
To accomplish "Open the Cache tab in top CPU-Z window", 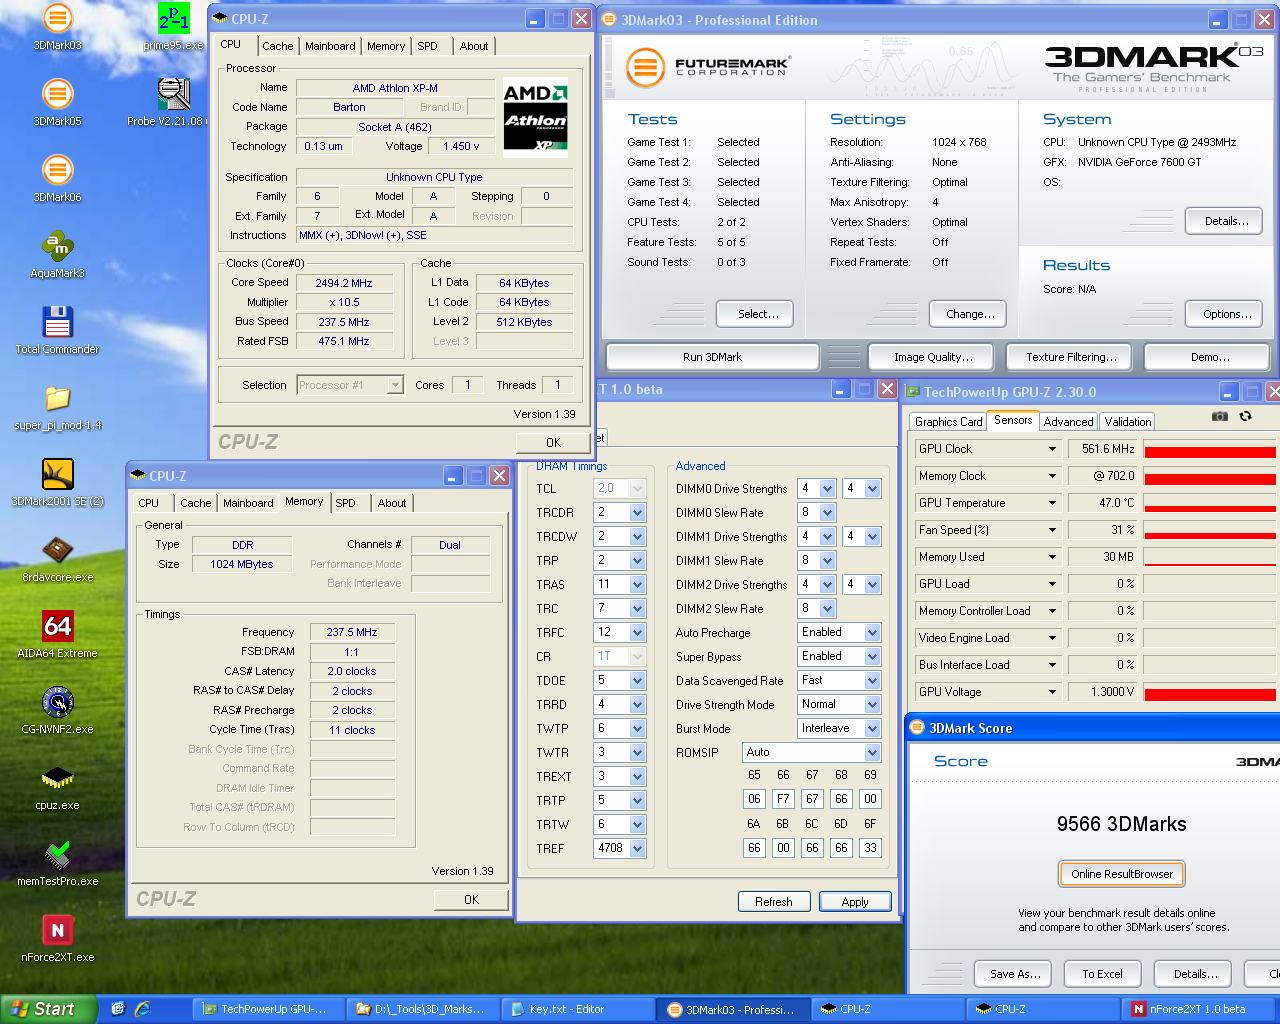I will 277,46.
